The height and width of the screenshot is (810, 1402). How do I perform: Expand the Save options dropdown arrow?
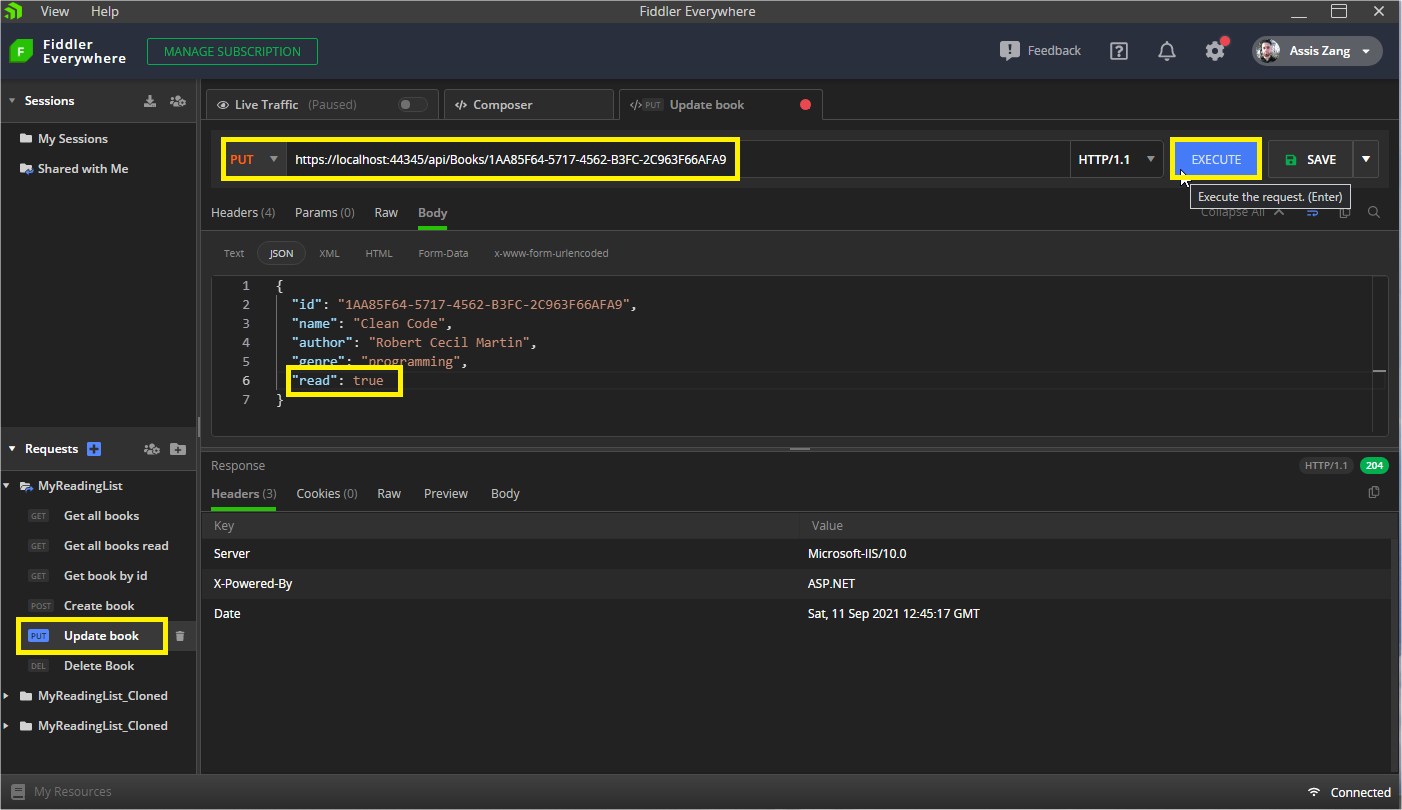1366,160
